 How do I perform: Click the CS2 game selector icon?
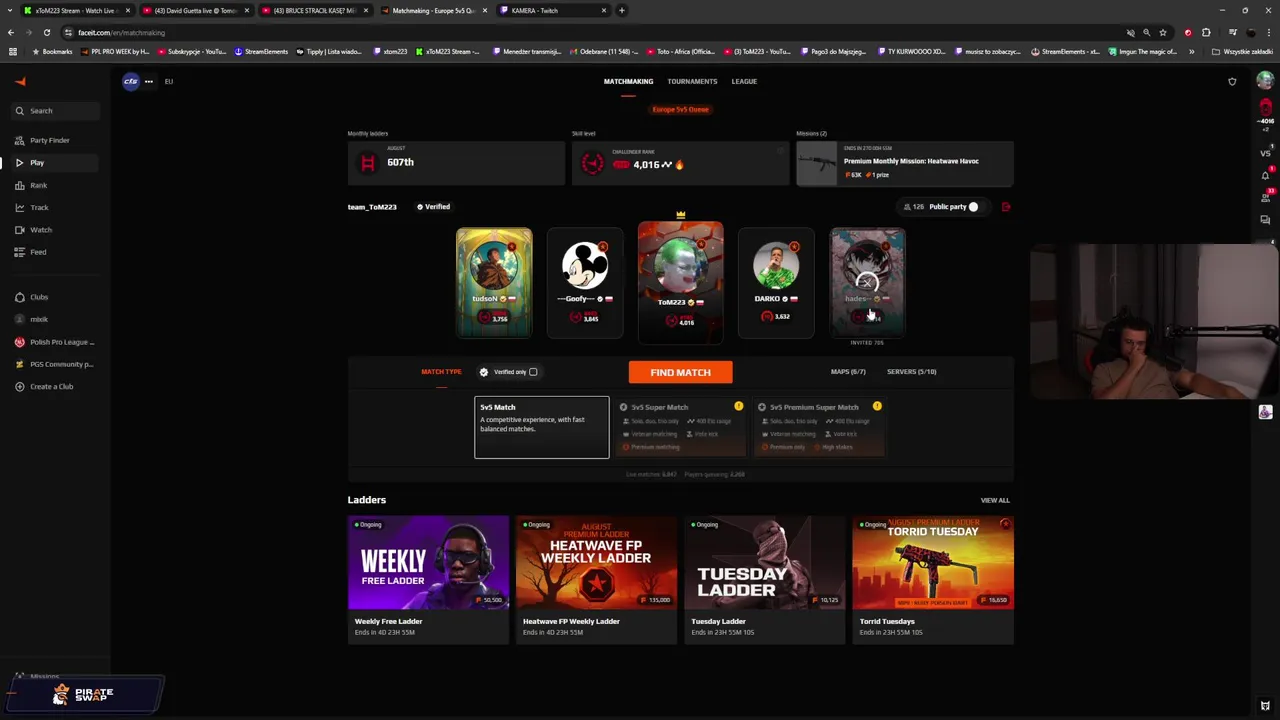tap(130, 82)
